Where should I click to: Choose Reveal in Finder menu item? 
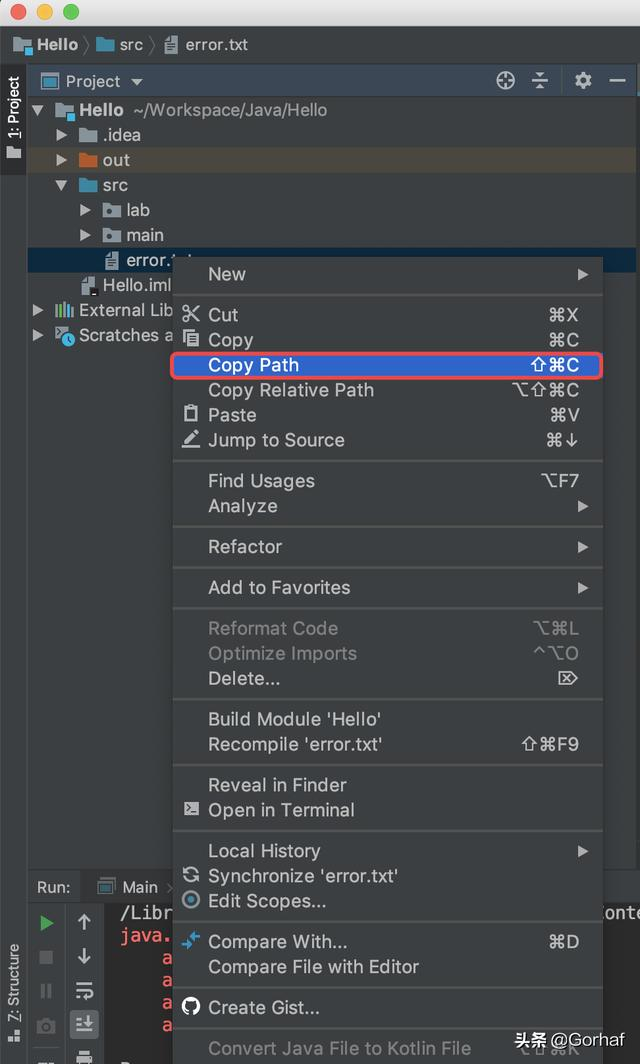coord(277,785)
